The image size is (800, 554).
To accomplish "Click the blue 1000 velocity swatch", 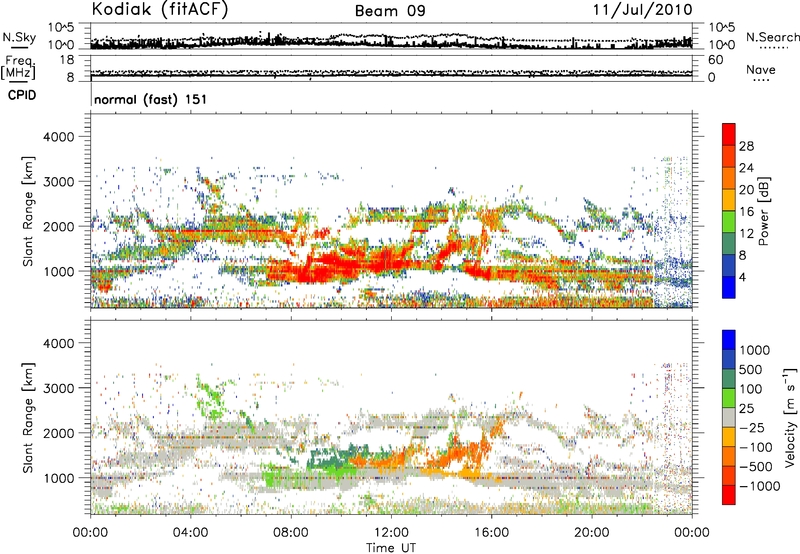I will pos(729,340).
